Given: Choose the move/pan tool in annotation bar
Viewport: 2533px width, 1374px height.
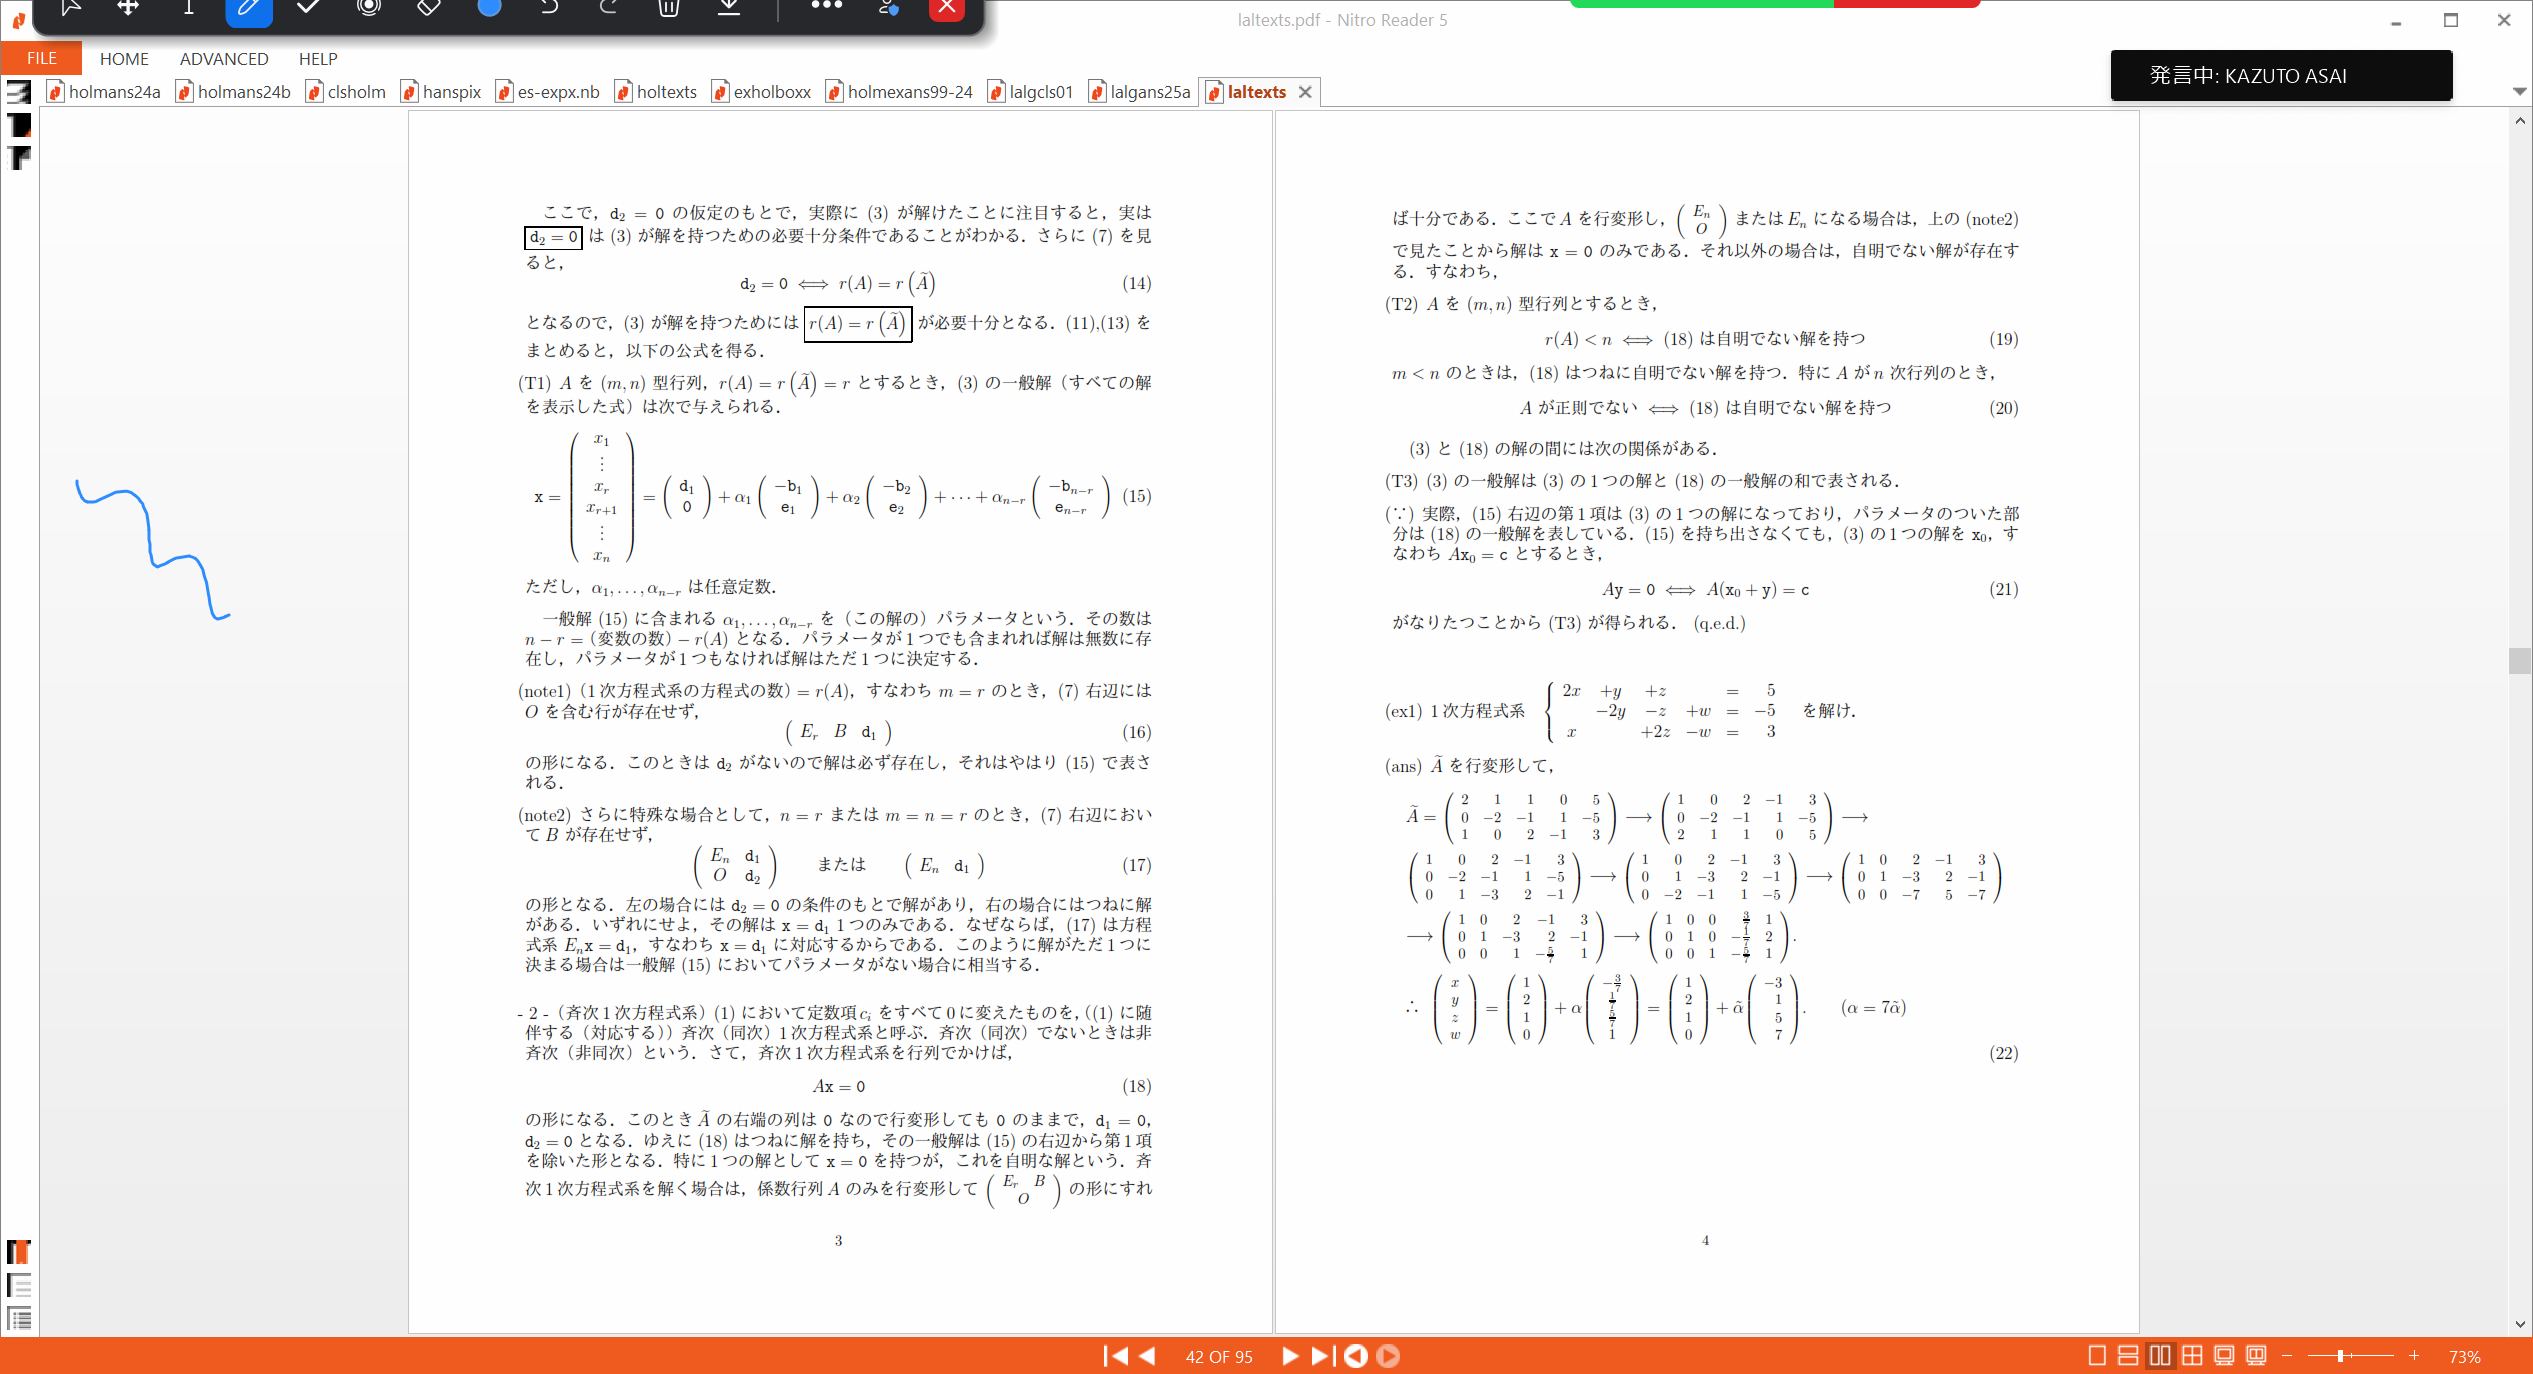Looking at the screenshot, I should click(128, 8).
